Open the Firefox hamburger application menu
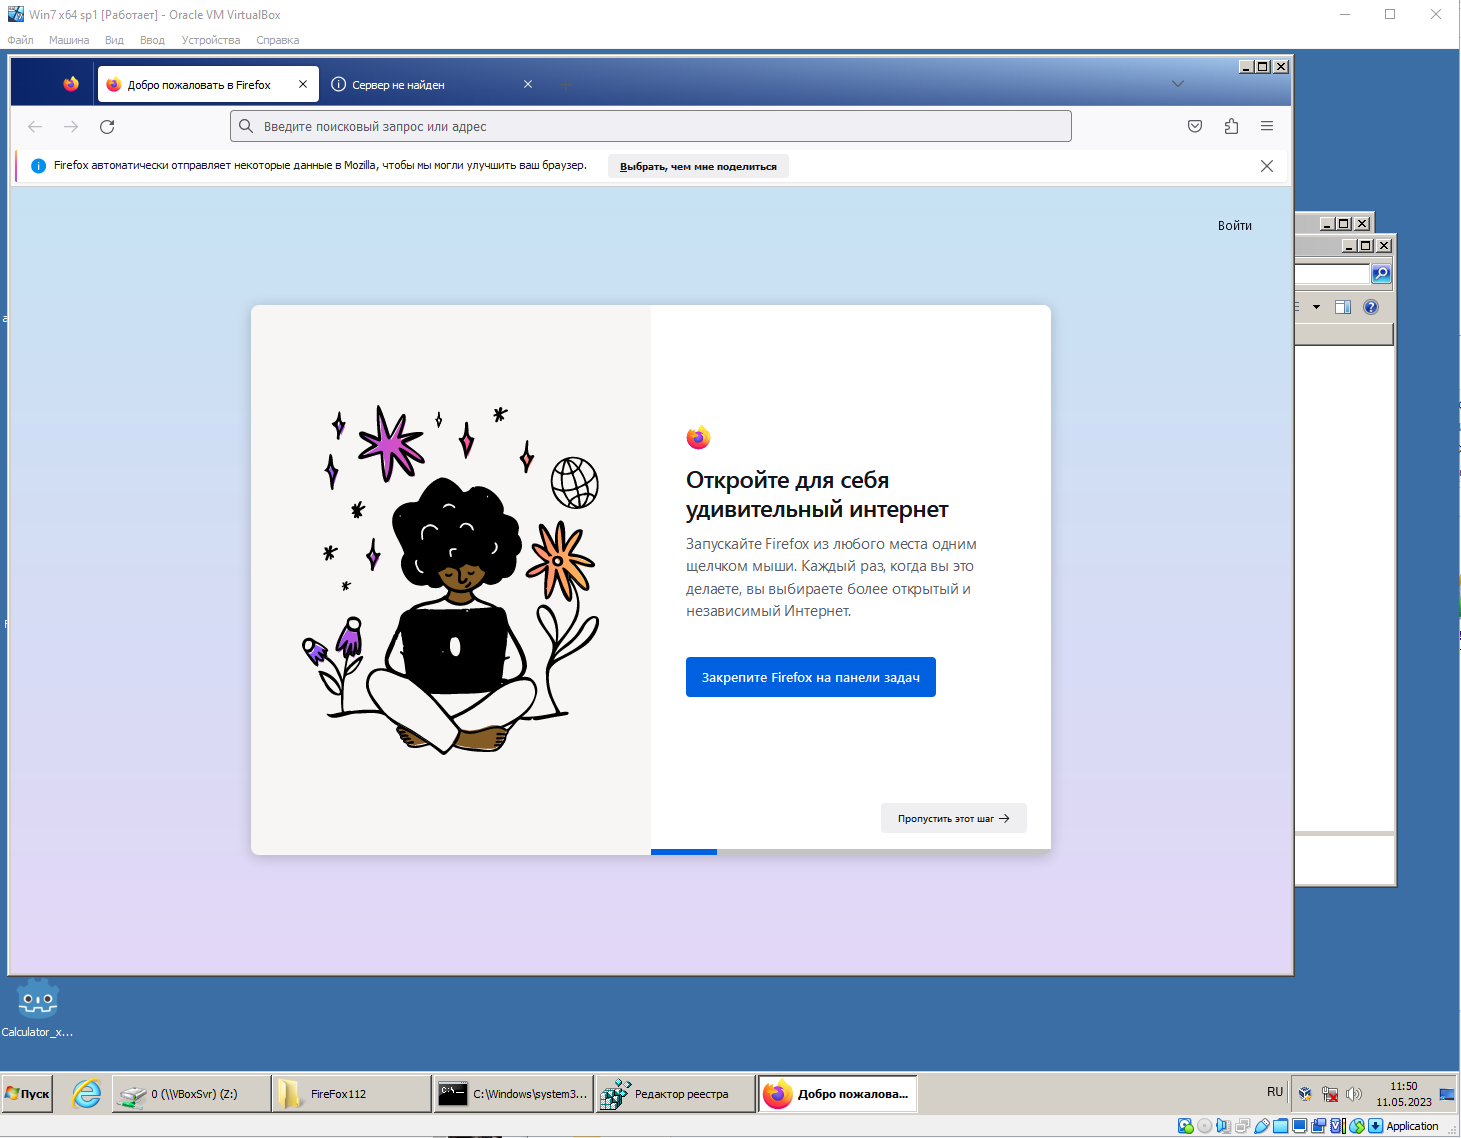This screenshot has height=1138, width=1461. click(1267, 126)
